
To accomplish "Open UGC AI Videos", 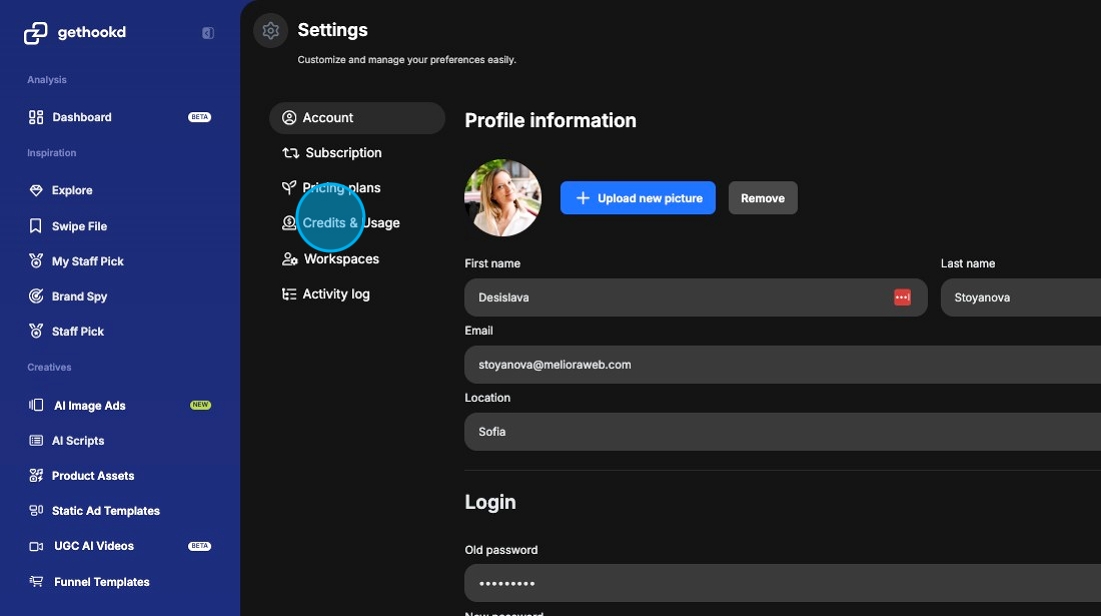I will click(93, 546).
